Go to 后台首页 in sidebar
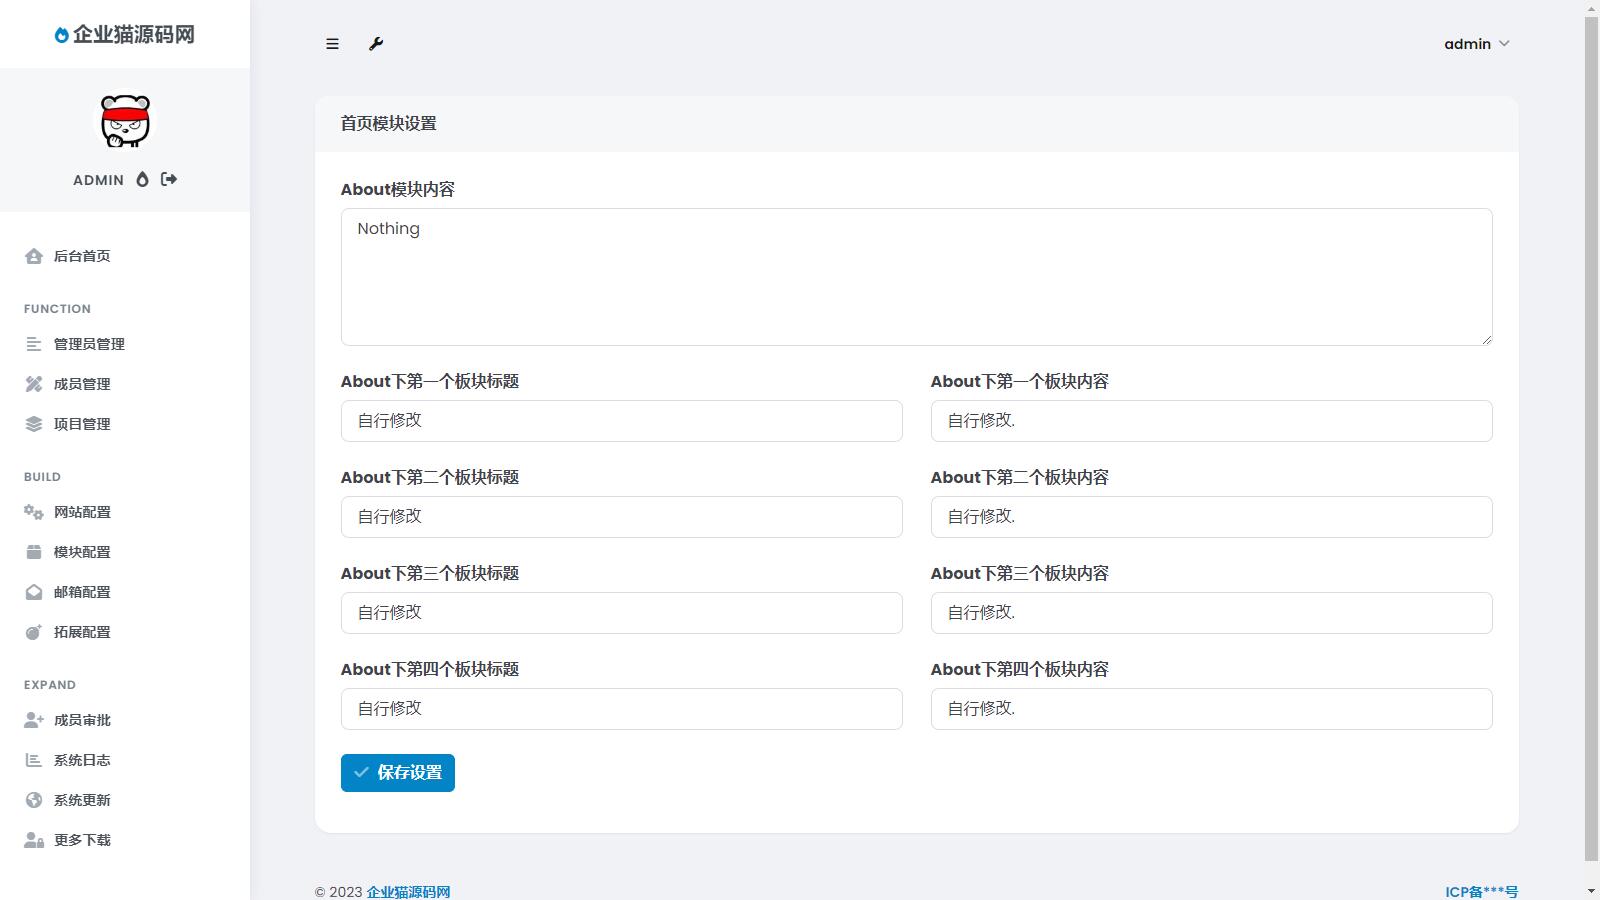 tap(82, 256)
